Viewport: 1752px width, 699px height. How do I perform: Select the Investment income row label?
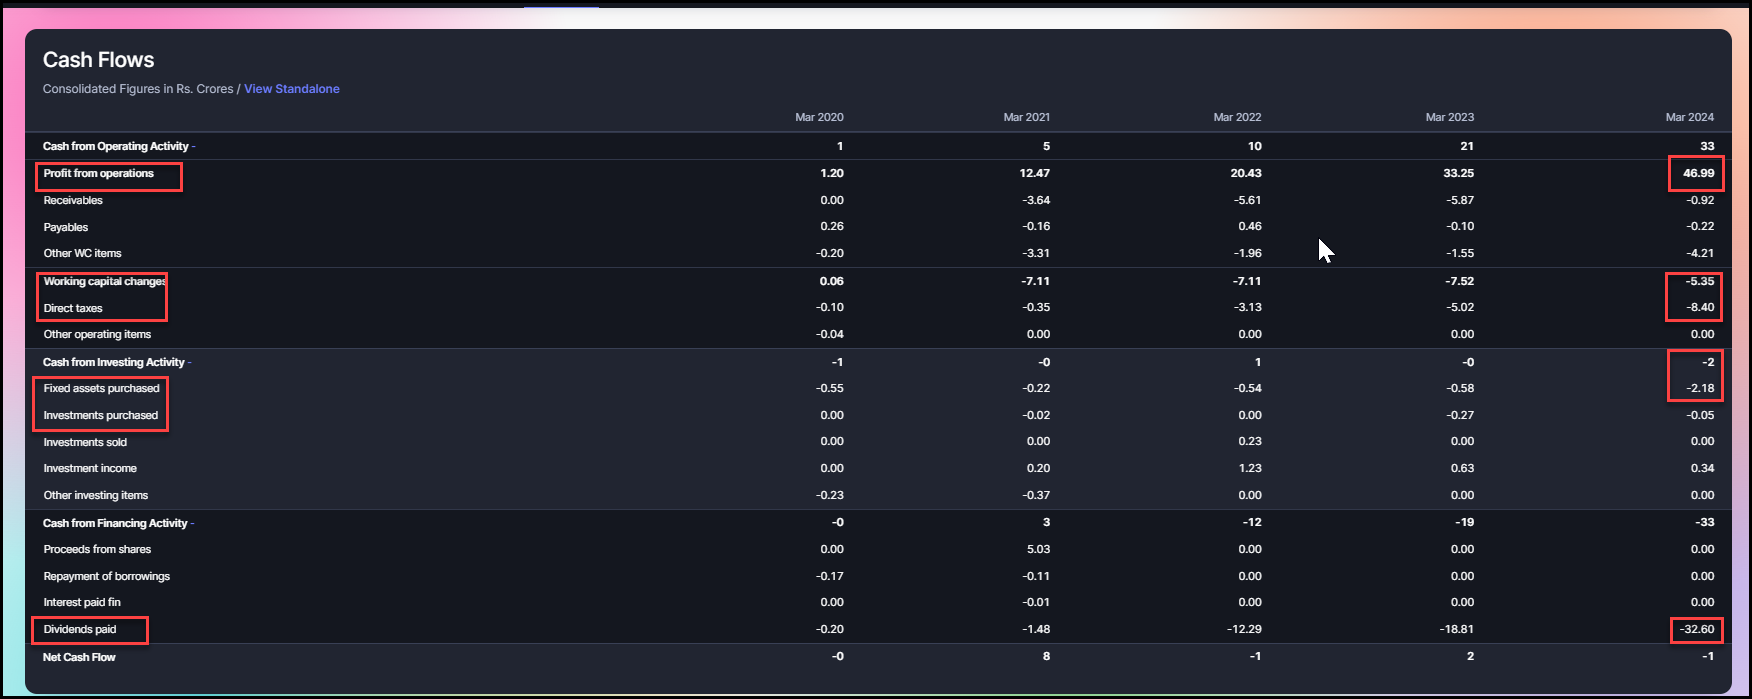click(x=90, y=468)
